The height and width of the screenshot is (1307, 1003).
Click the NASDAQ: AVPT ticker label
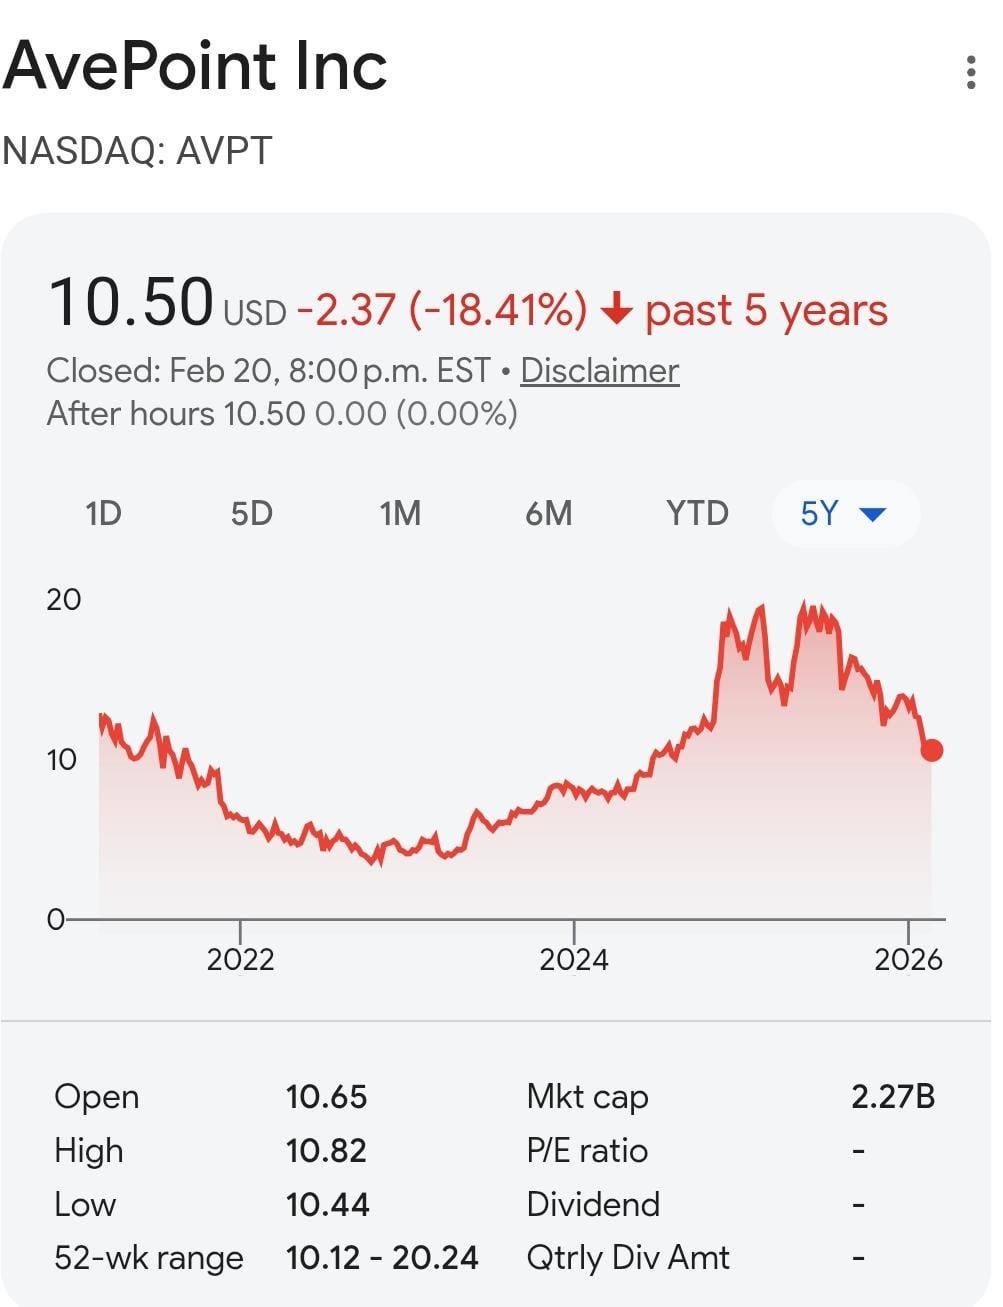137,151
